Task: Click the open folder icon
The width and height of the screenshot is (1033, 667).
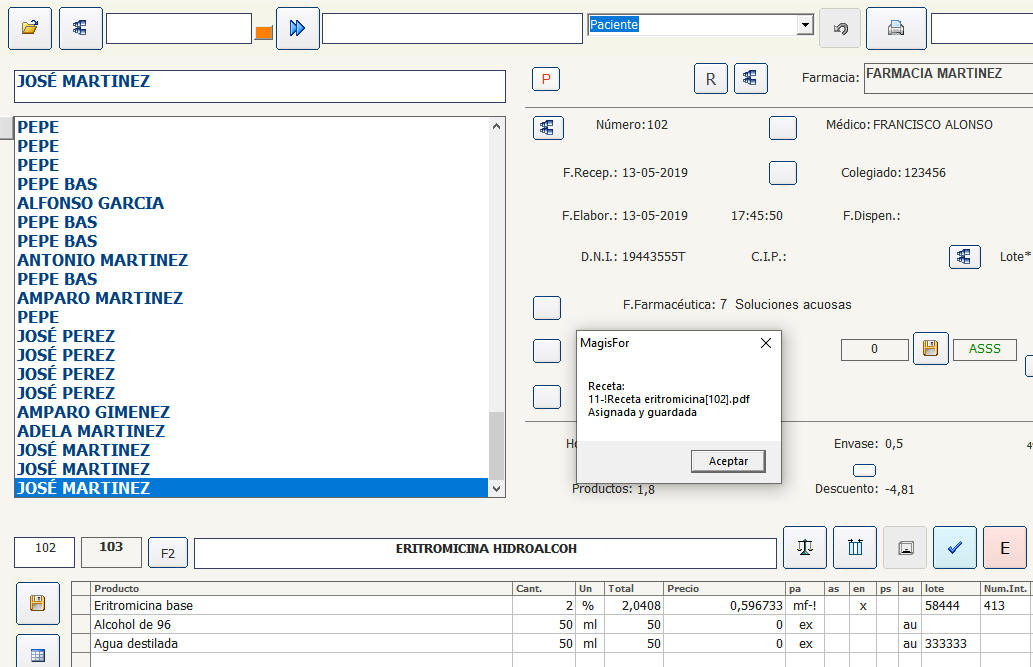Action: [x=30, y=28]
